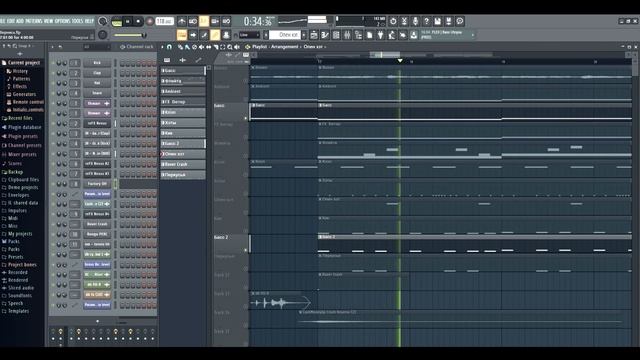
Task: Open the PATTERNS menu
Action: point(34,21)
